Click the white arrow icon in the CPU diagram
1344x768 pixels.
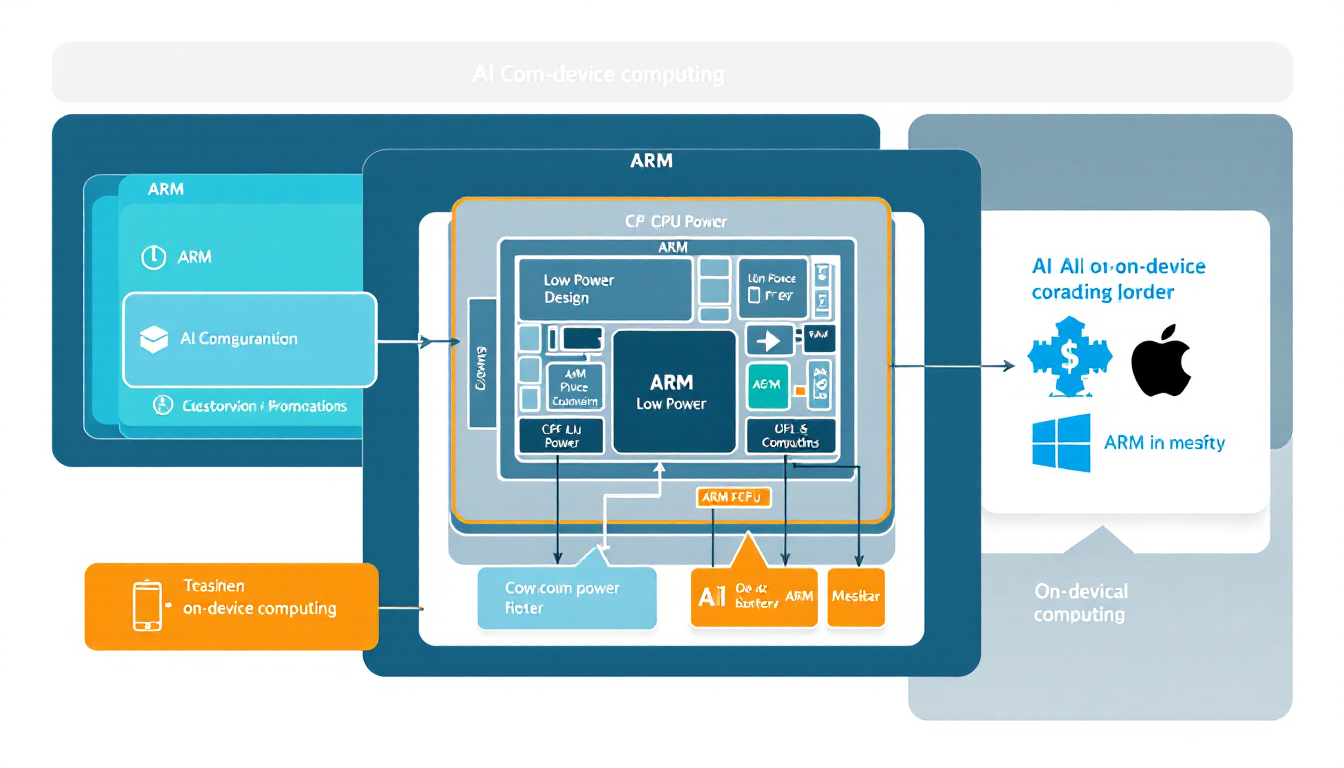[x=770, y=340]
